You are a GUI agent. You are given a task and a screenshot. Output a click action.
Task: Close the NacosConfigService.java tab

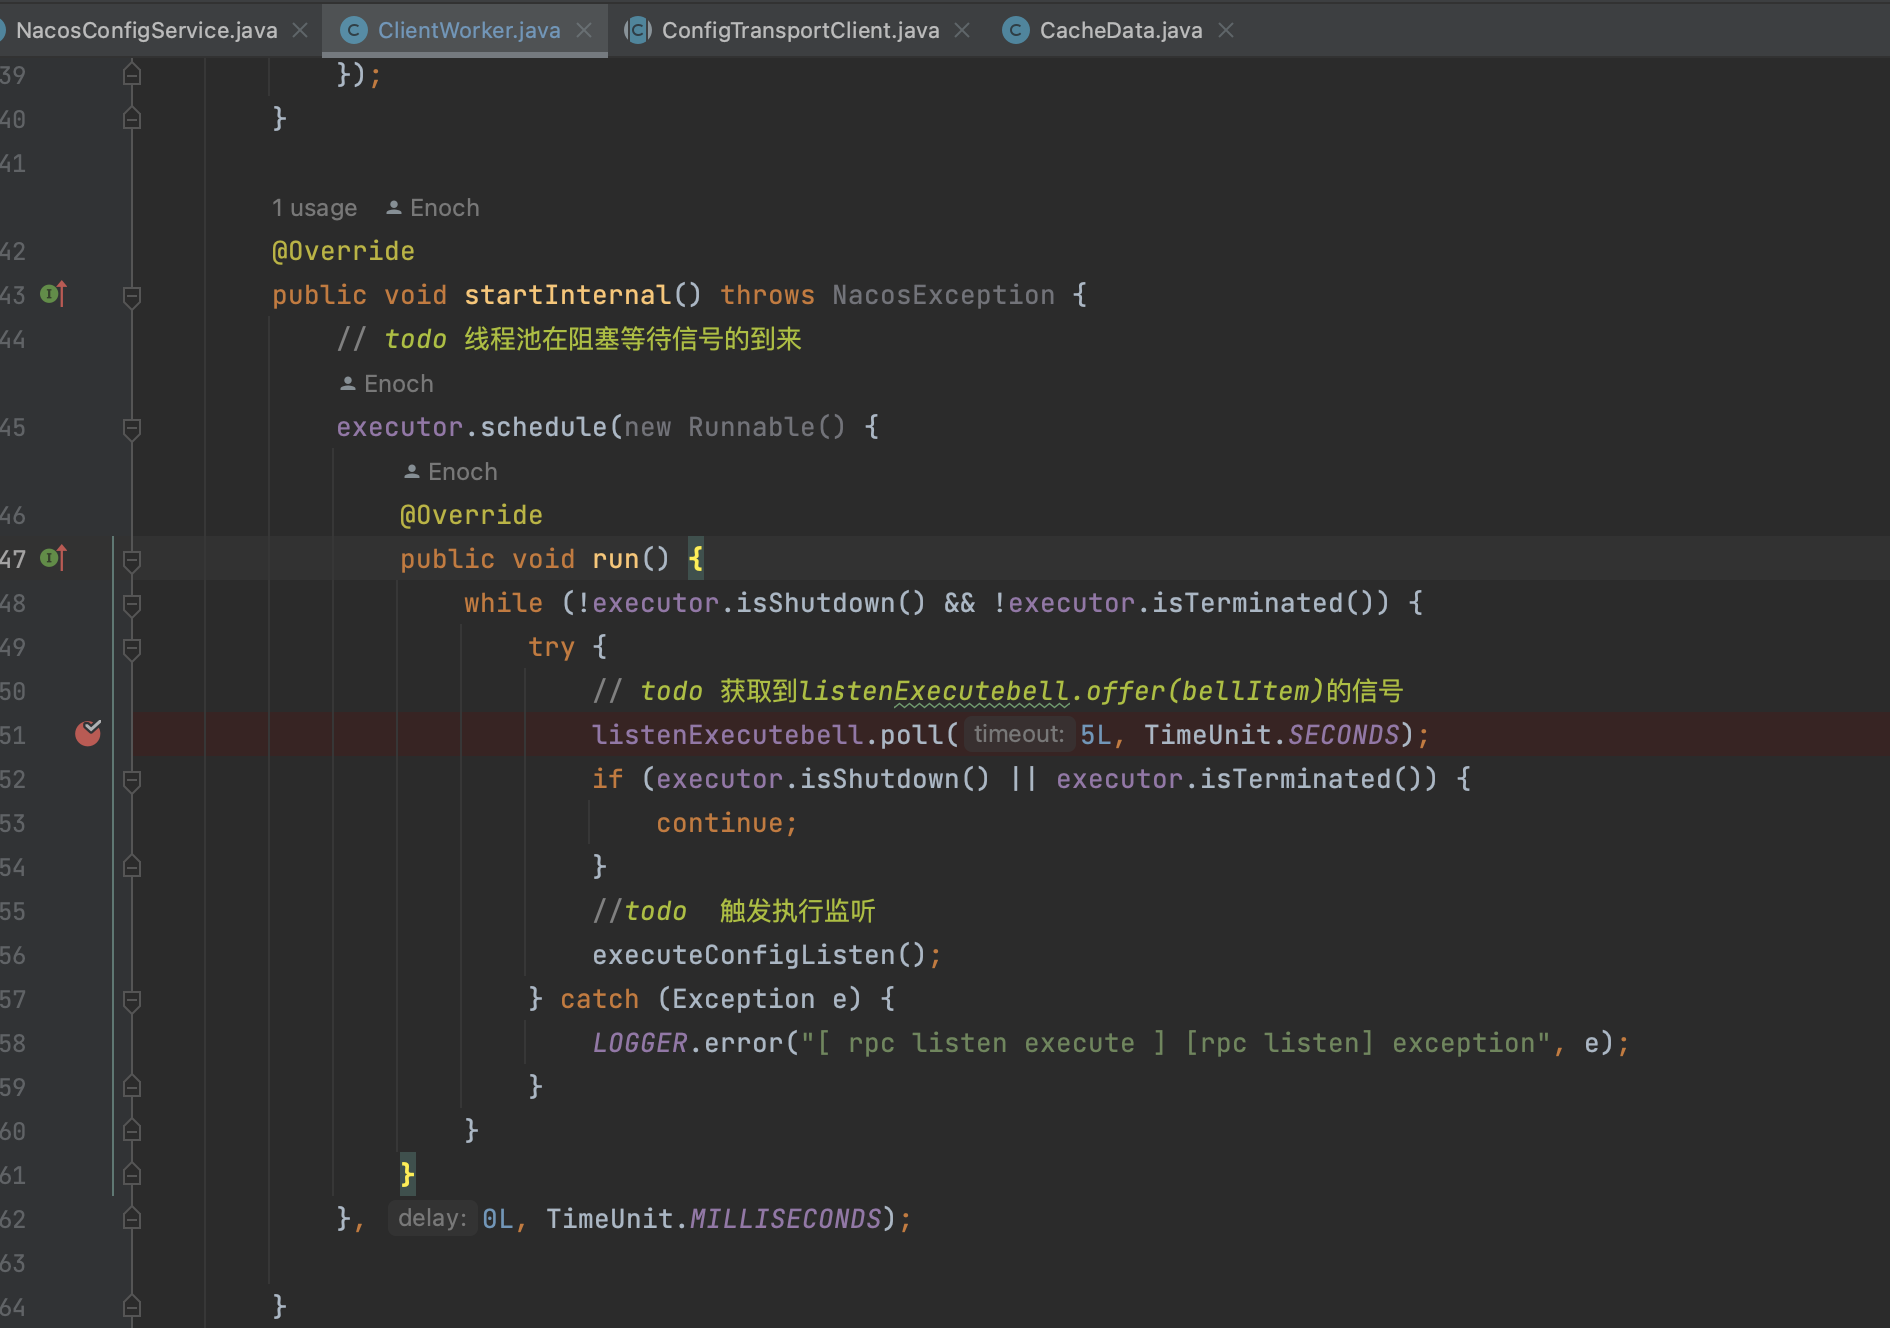pyautogui.click(x=300, y=30)
